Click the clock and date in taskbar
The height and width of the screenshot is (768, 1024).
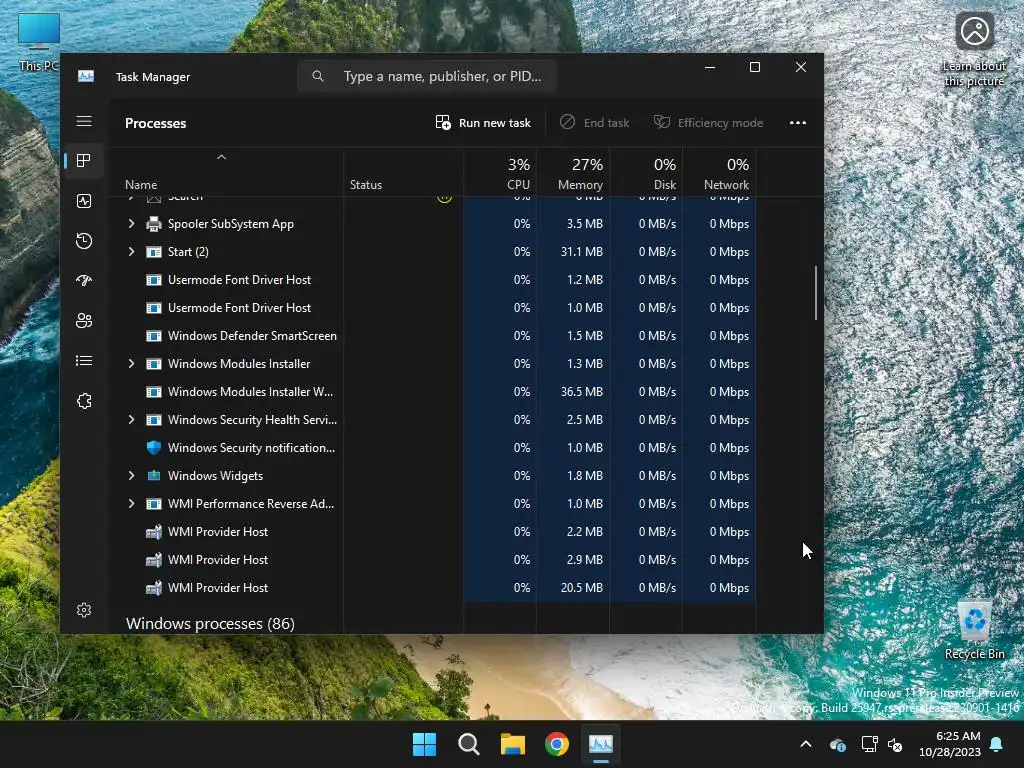tap(949, 744)
